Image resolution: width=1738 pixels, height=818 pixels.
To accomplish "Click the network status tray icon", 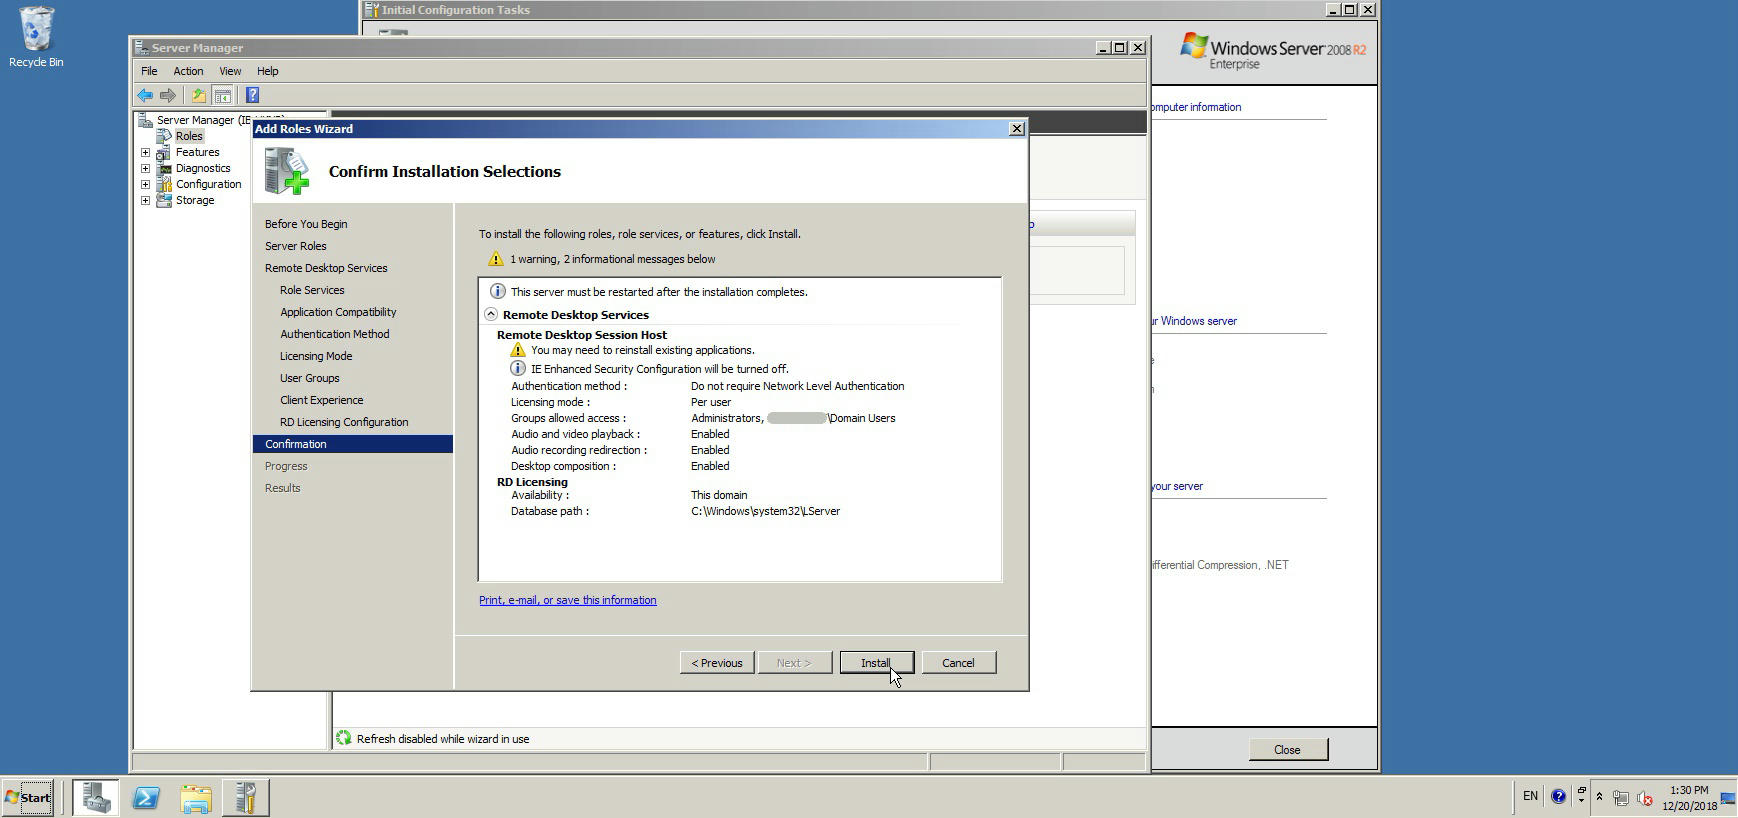I will (x=1621, y=797).
